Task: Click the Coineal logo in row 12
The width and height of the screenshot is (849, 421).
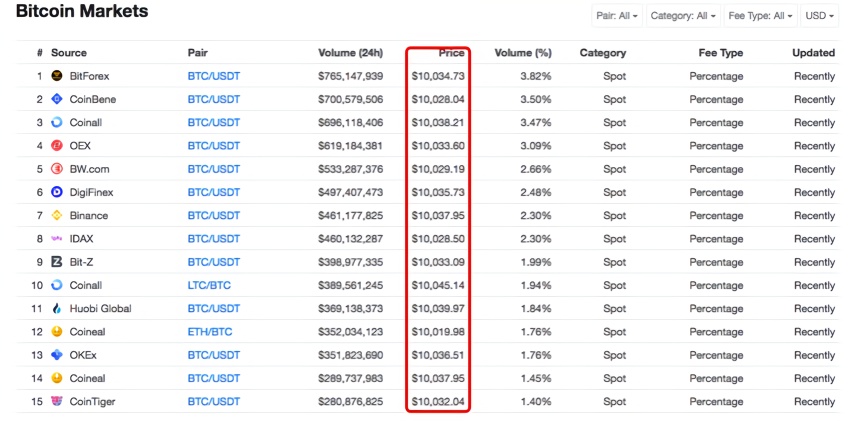Action: tap(57, 332)
